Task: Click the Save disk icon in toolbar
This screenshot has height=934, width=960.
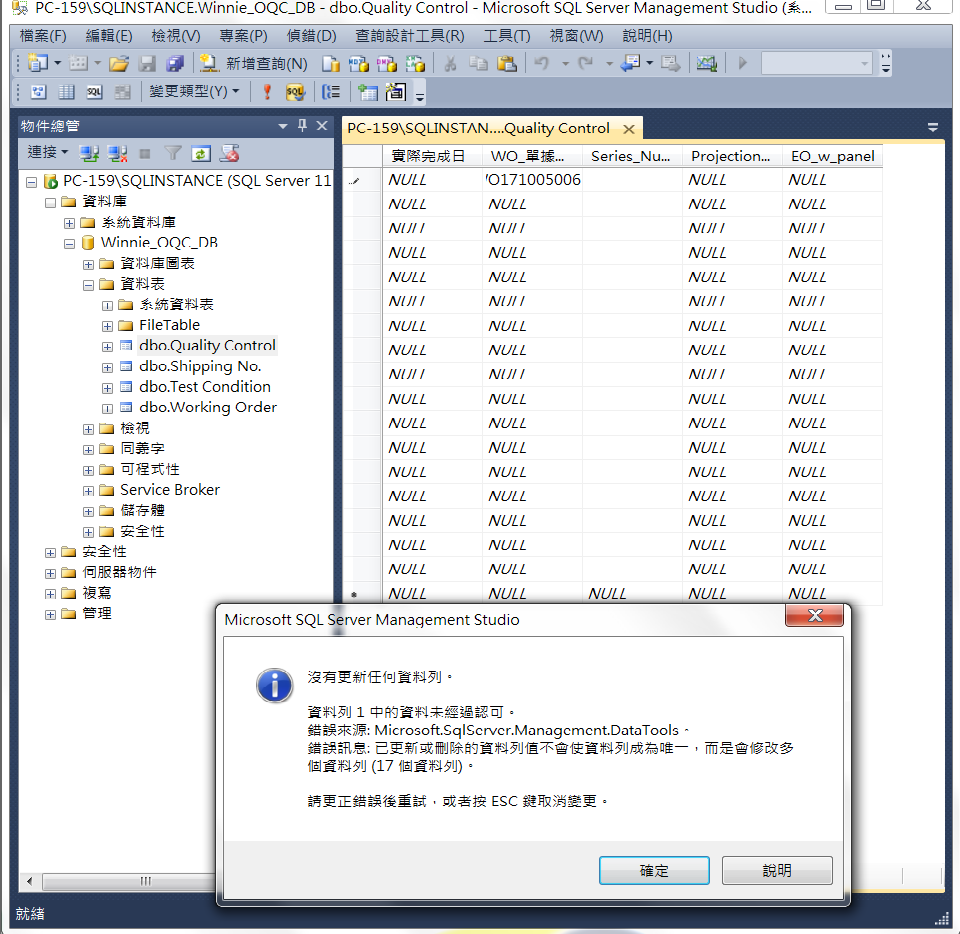Action: click(x=147, y=63)
